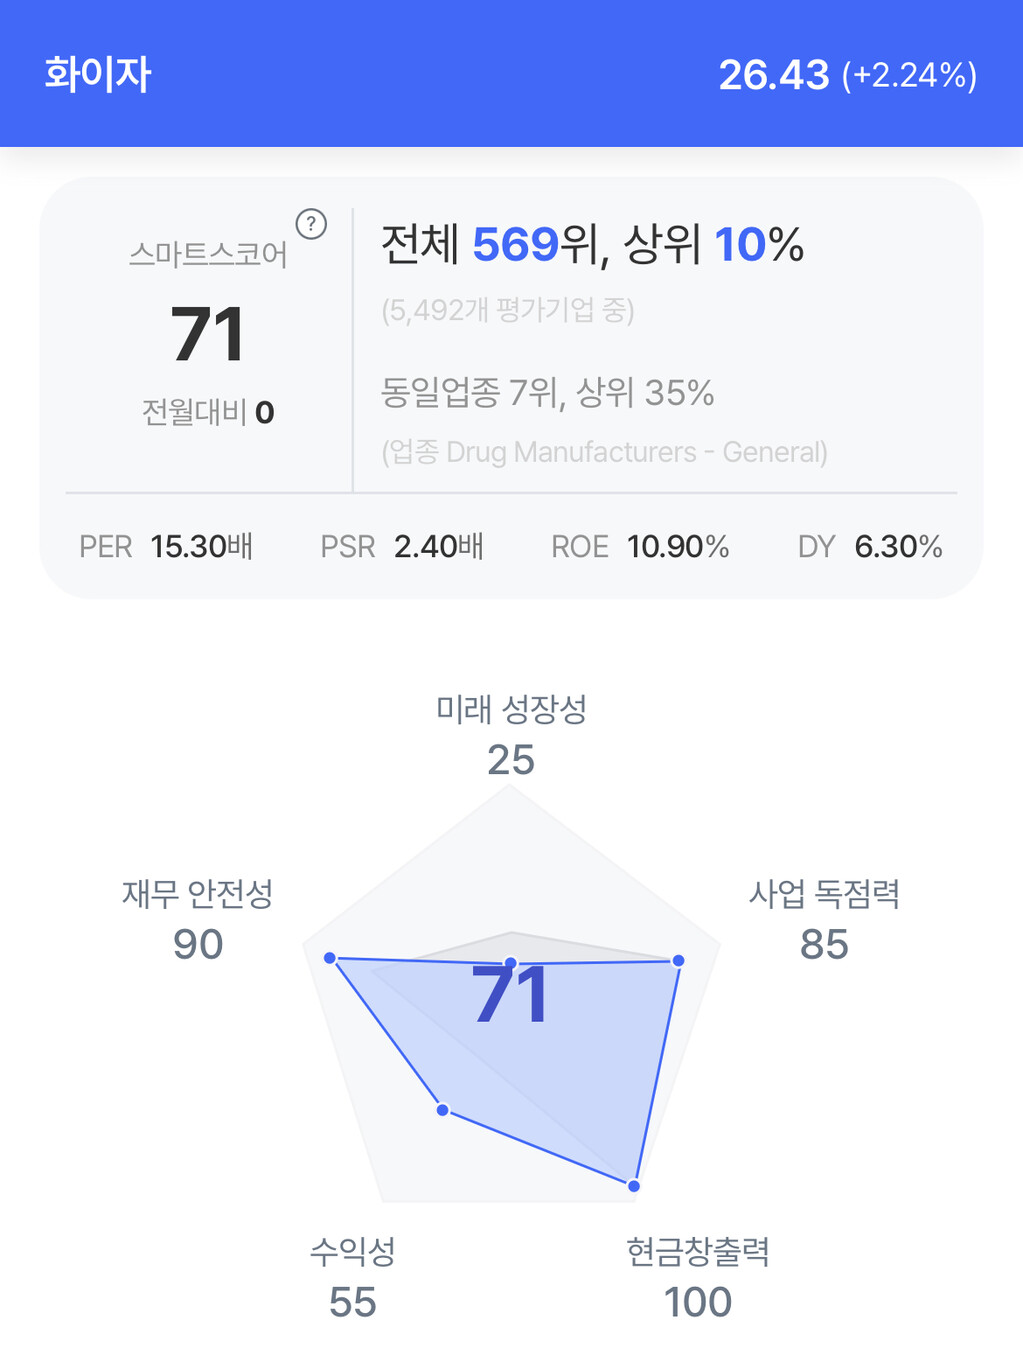Tap the blue 71 at radar chart center
1023x1369 pixels.
coord(511,996)
